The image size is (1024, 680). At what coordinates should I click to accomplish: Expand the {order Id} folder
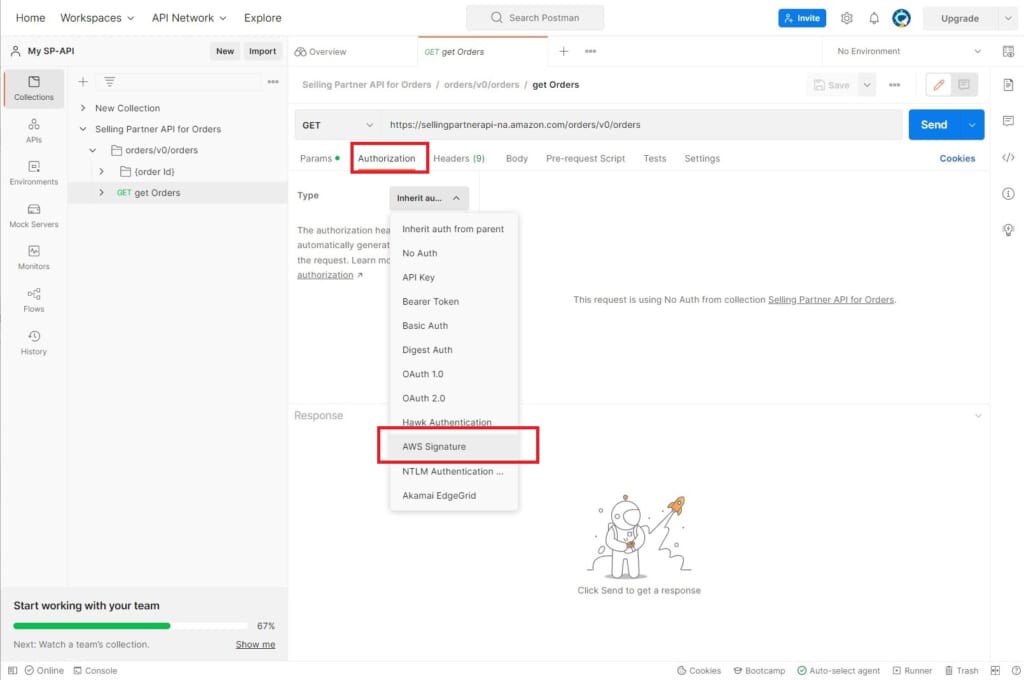tap(102, 171)
